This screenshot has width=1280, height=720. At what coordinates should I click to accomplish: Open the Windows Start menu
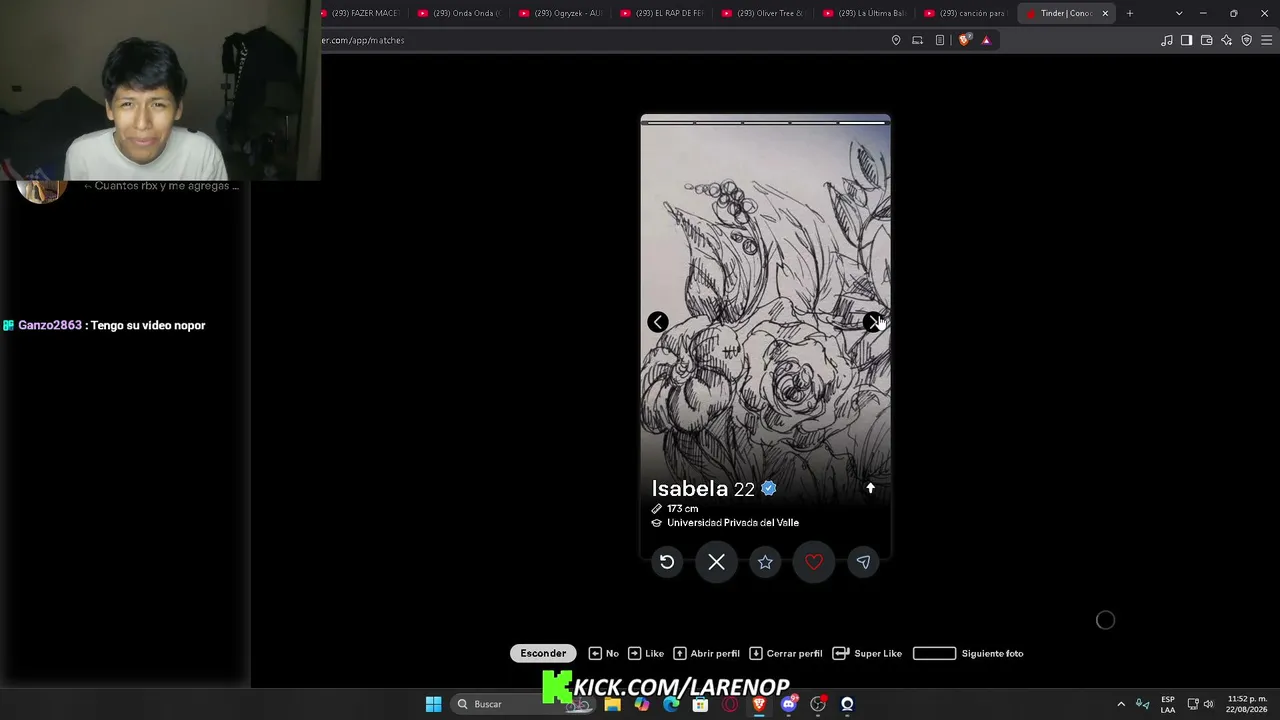[x=433, y=704]
